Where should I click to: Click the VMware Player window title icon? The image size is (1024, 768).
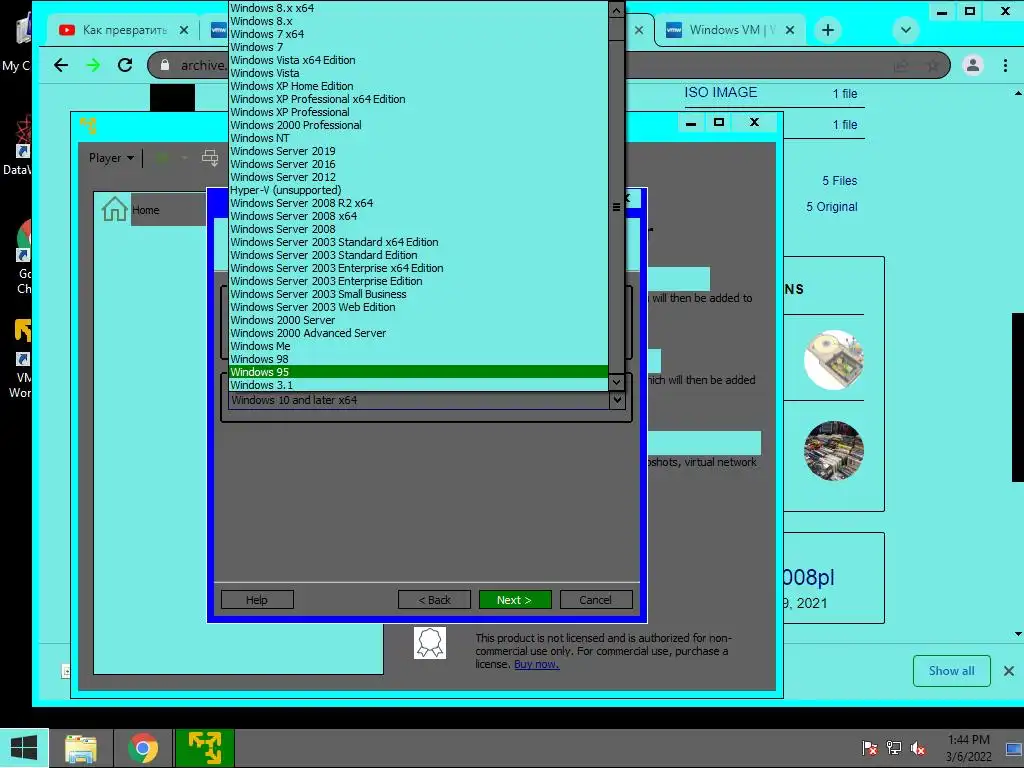[x=88, y=125]
